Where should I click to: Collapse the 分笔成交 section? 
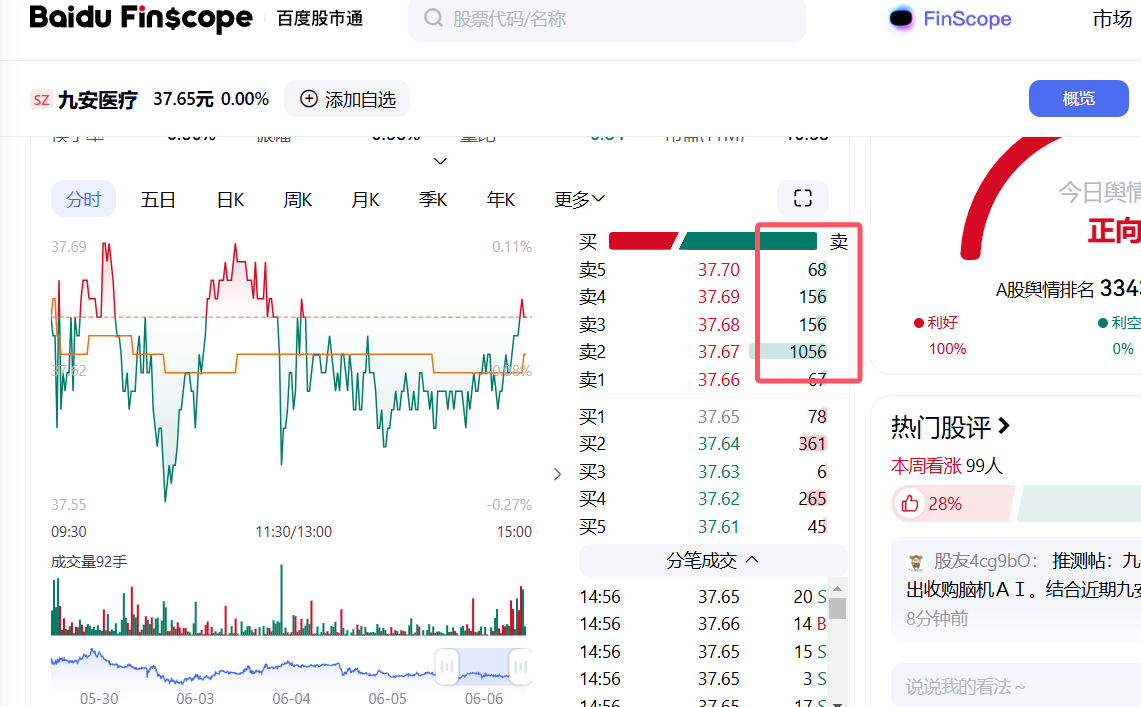coord(712,560)
